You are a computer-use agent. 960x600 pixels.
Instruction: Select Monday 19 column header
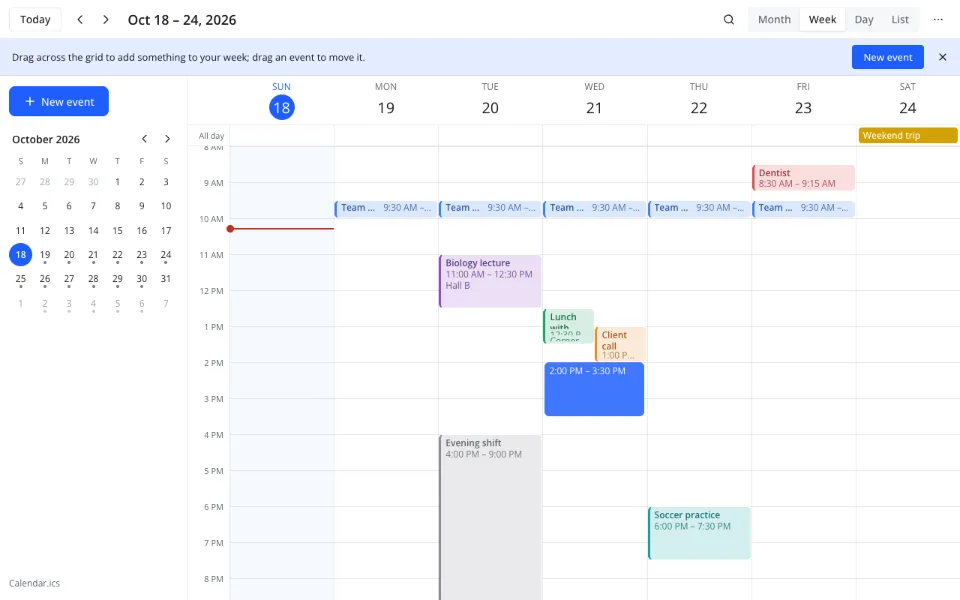click(386, 100)
